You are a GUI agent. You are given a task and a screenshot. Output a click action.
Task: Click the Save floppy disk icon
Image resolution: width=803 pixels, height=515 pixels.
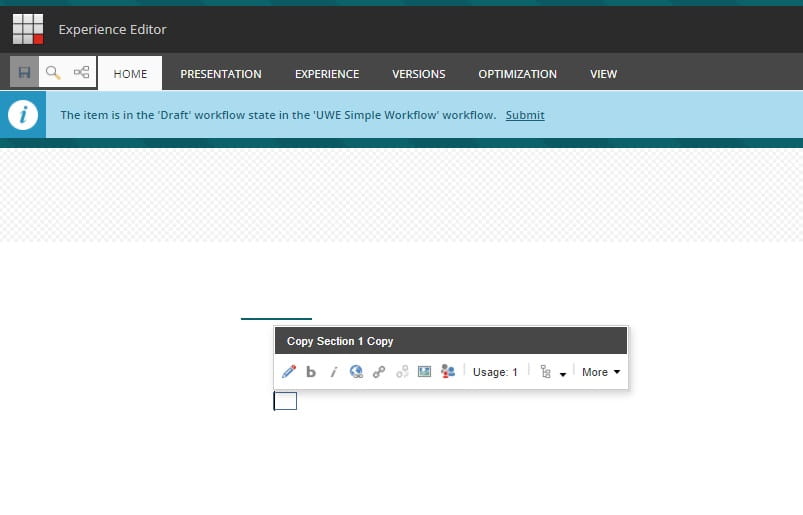[x=24, y=73]
